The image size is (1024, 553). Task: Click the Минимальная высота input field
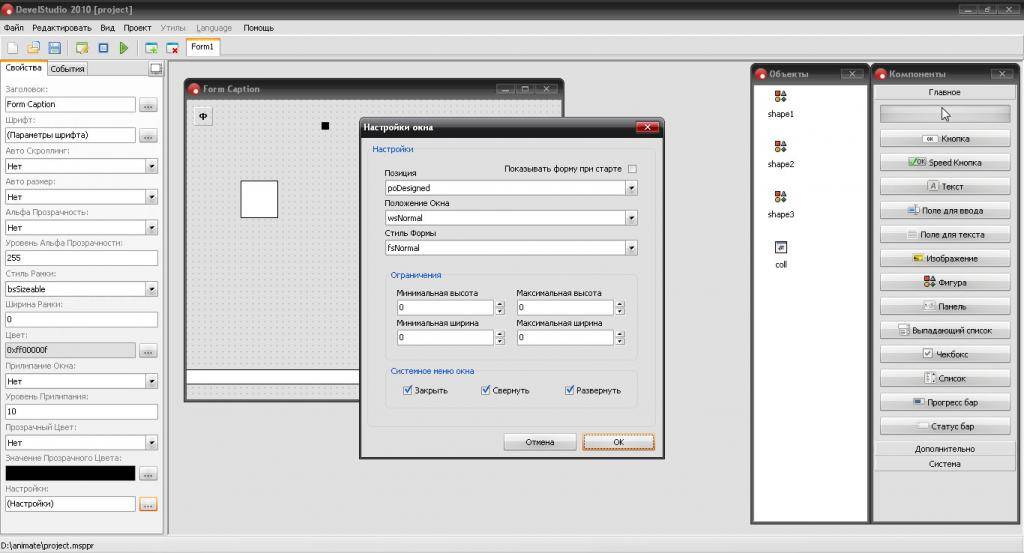click(445, 308)
